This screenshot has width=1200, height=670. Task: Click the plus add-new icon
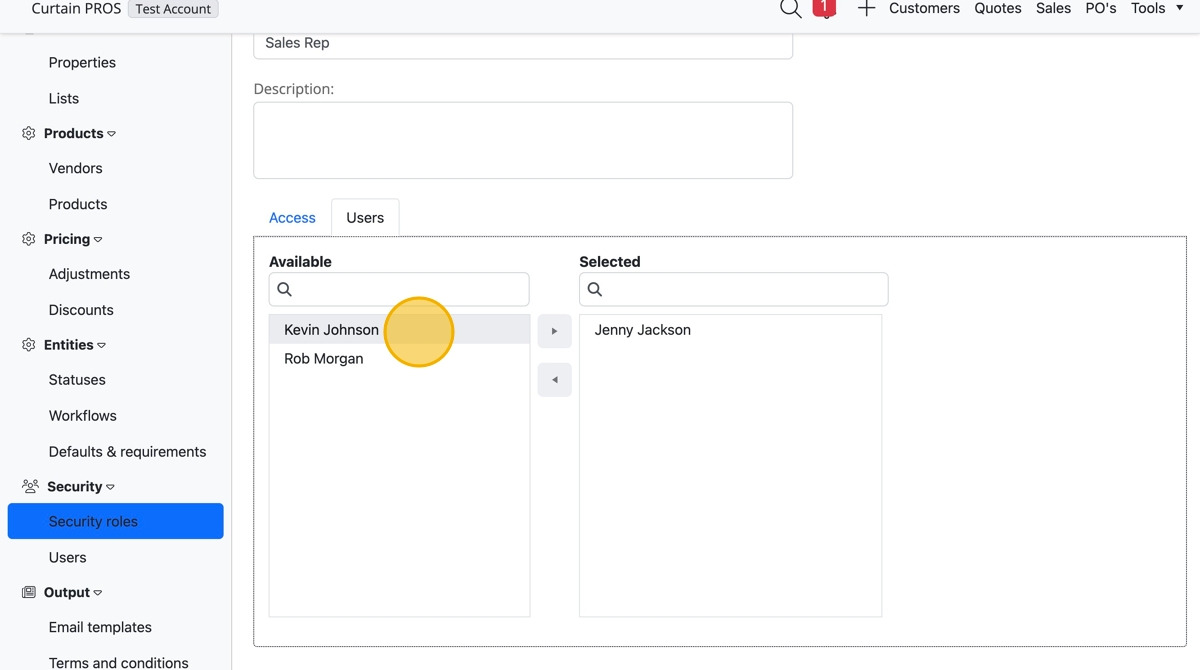click(866, 9)
